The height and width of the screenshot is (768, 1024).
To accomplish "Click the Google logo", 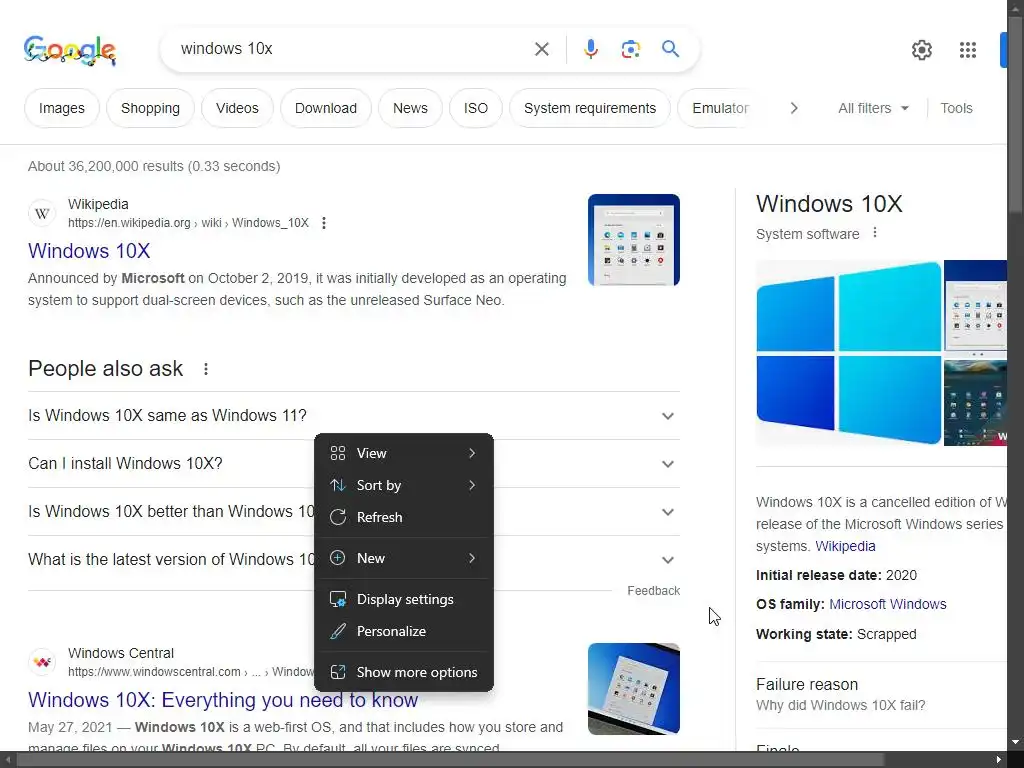I will (70, 50).
